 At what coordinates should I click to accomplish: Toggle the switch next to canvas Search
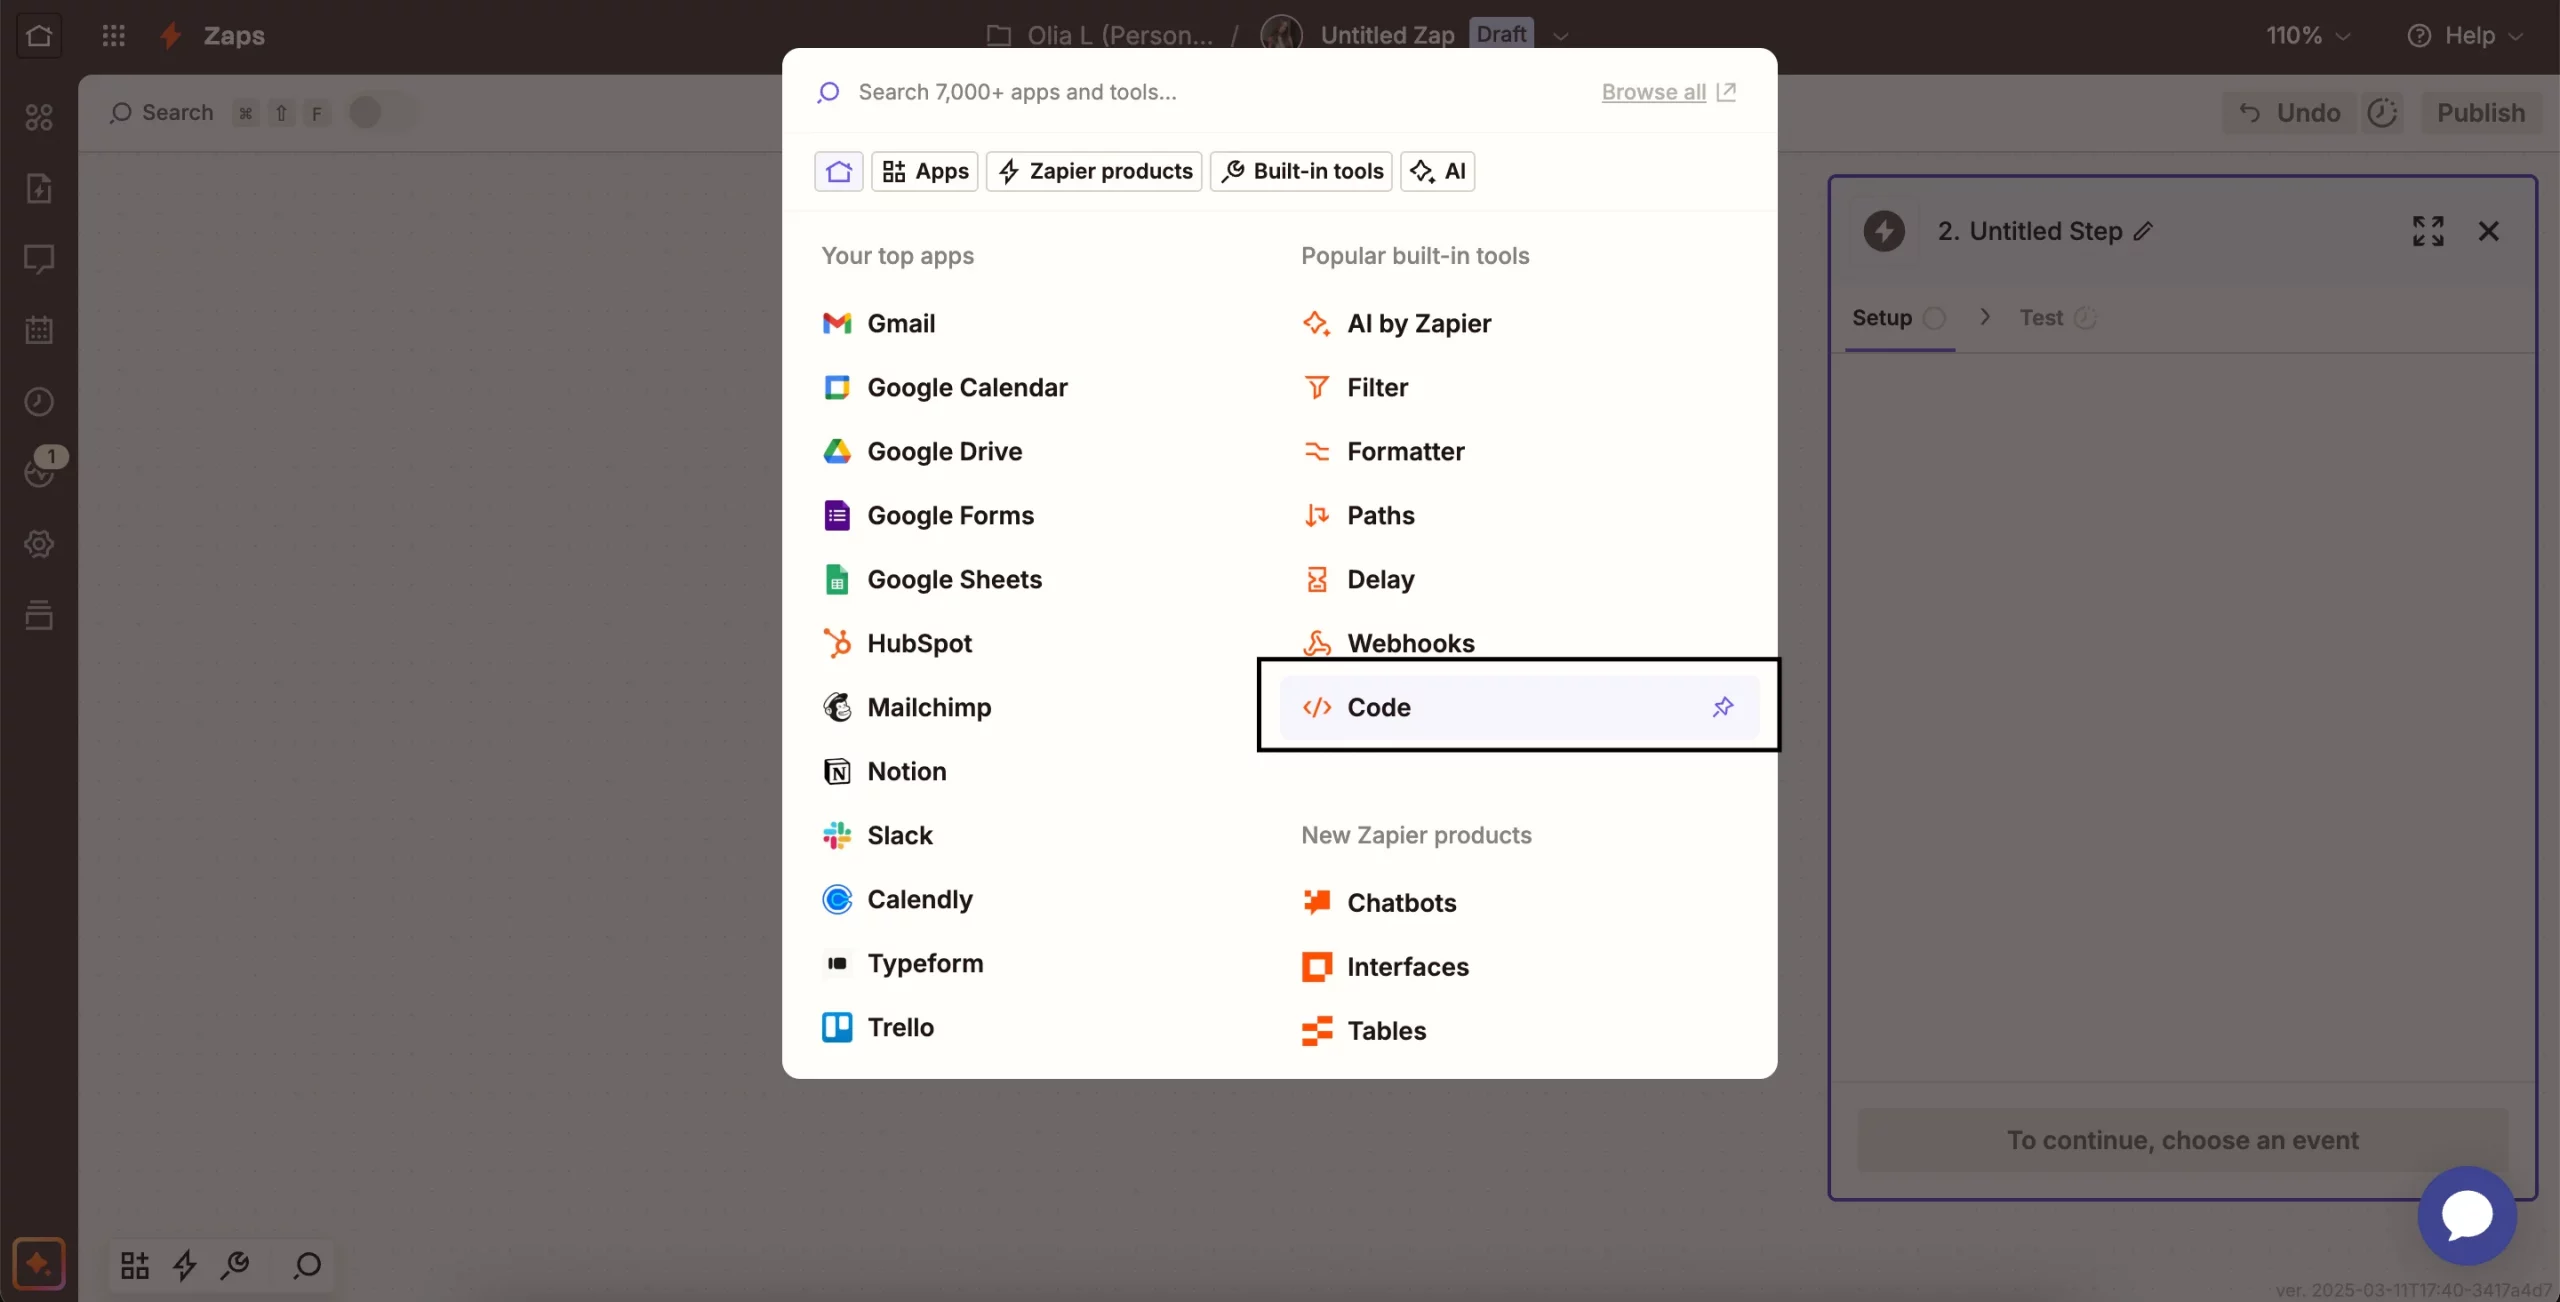pos(380,112)
